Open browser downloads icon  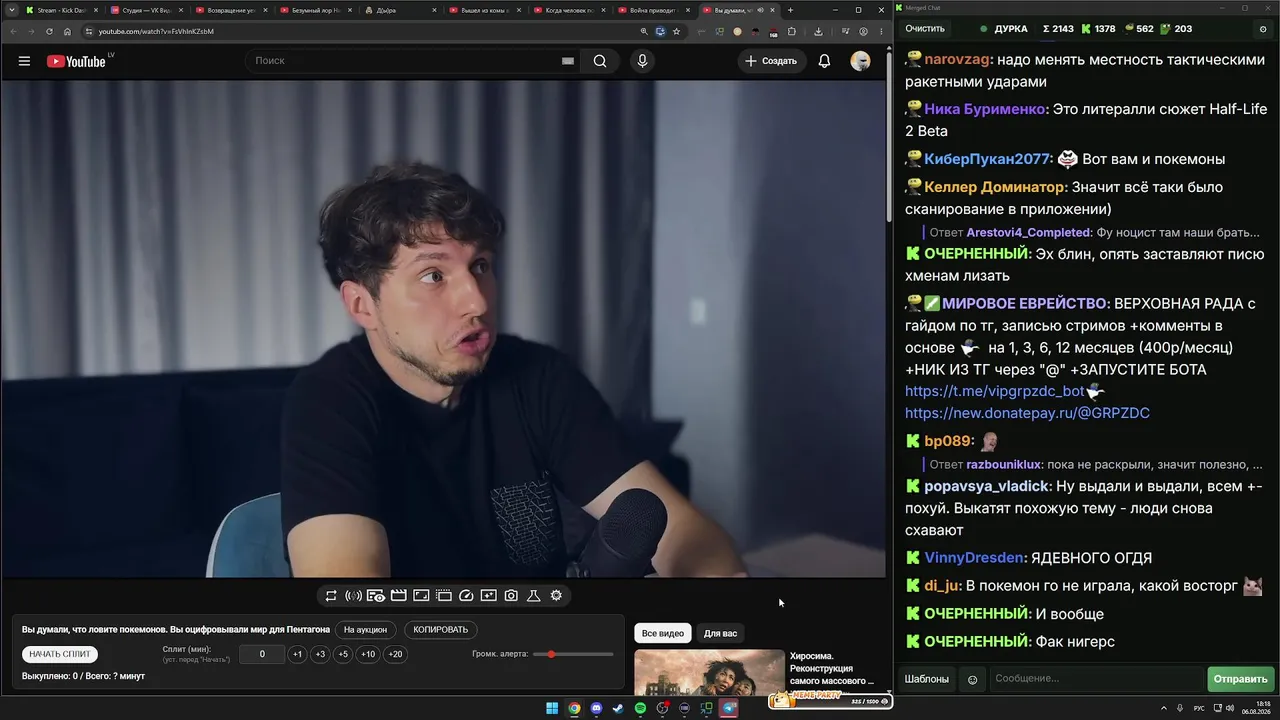click(818, 31)
